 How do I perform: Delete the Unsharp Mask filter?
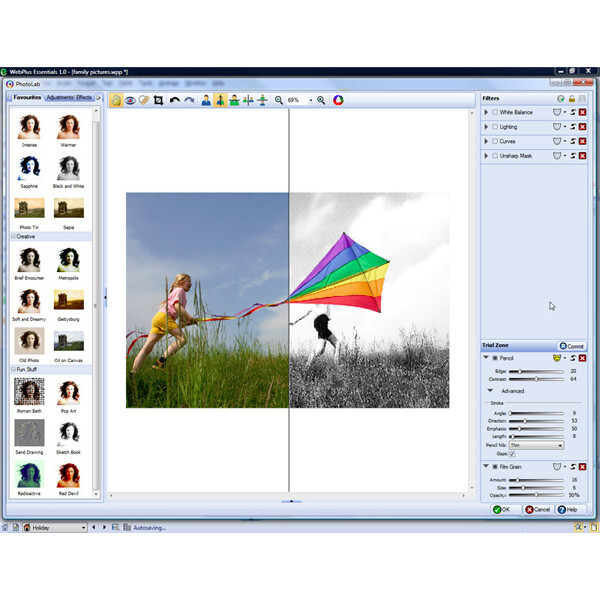point(582,156)
